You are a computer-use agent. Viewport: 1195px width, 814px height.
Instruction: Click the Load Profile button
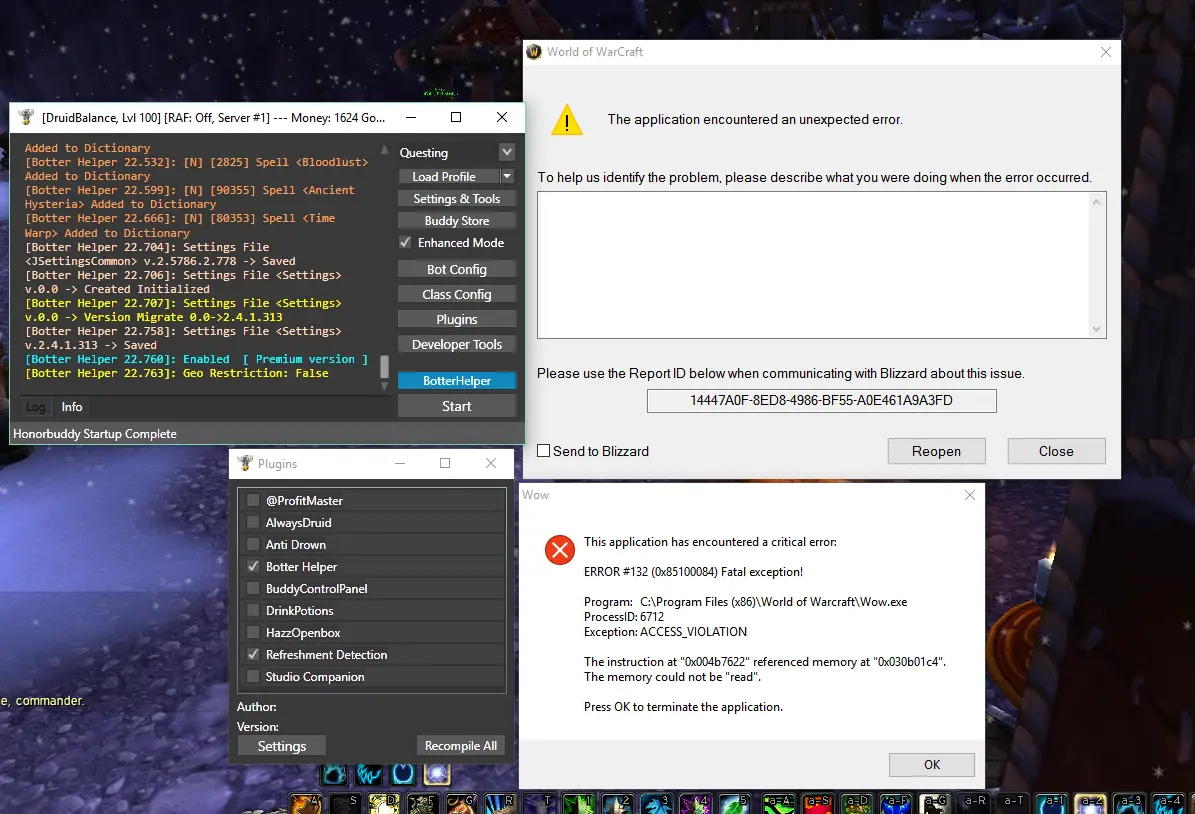tap(449, 176)
